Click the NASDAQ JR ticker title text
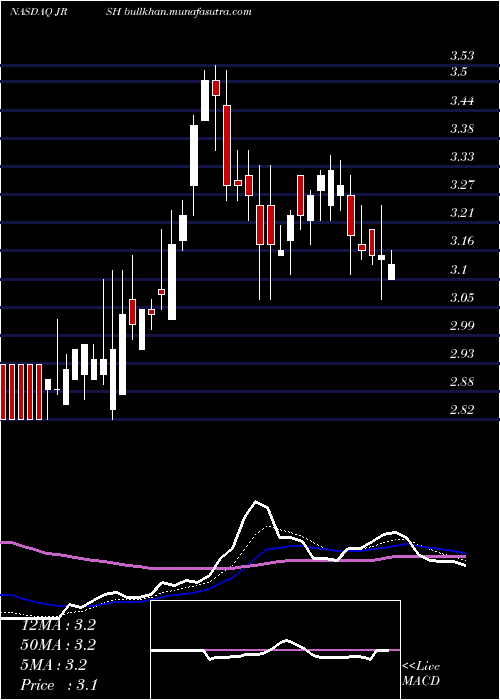This screenshot has width=500, height=700. 39,12
